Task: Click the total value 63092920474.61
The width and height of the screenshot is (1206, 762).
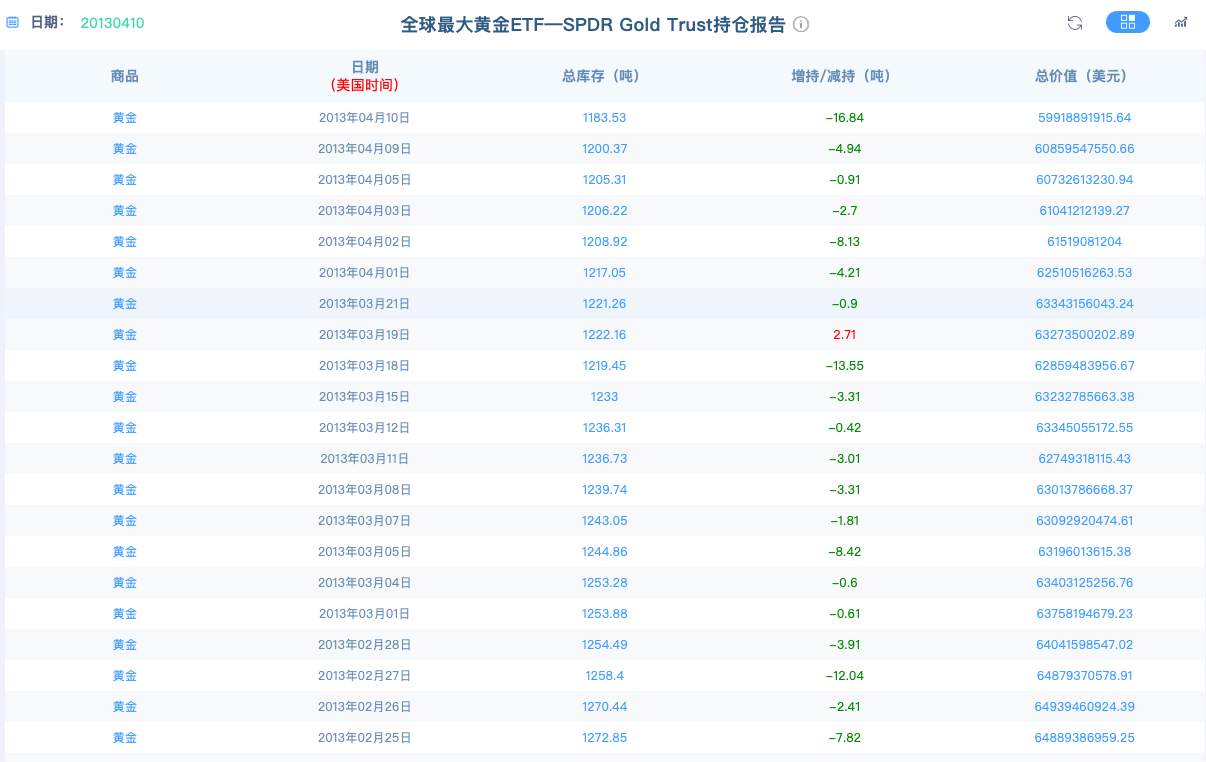Action: 1084,521
